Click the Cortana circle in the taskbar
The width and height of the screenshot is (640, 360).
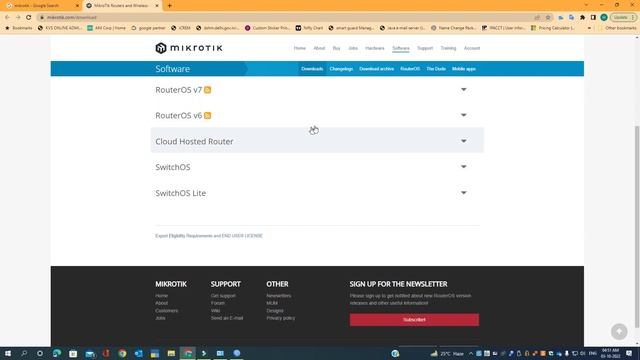pos(40,353)
